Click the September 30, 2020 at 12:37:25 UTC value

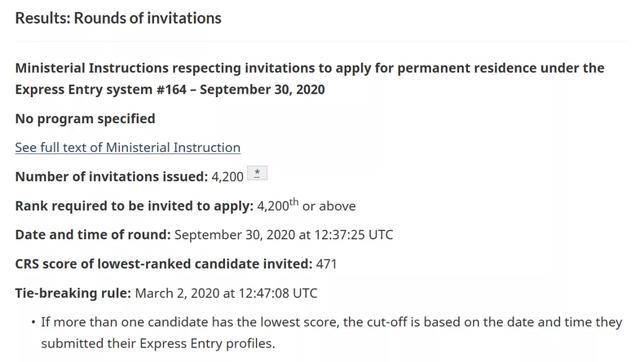(x=284, y=235)
